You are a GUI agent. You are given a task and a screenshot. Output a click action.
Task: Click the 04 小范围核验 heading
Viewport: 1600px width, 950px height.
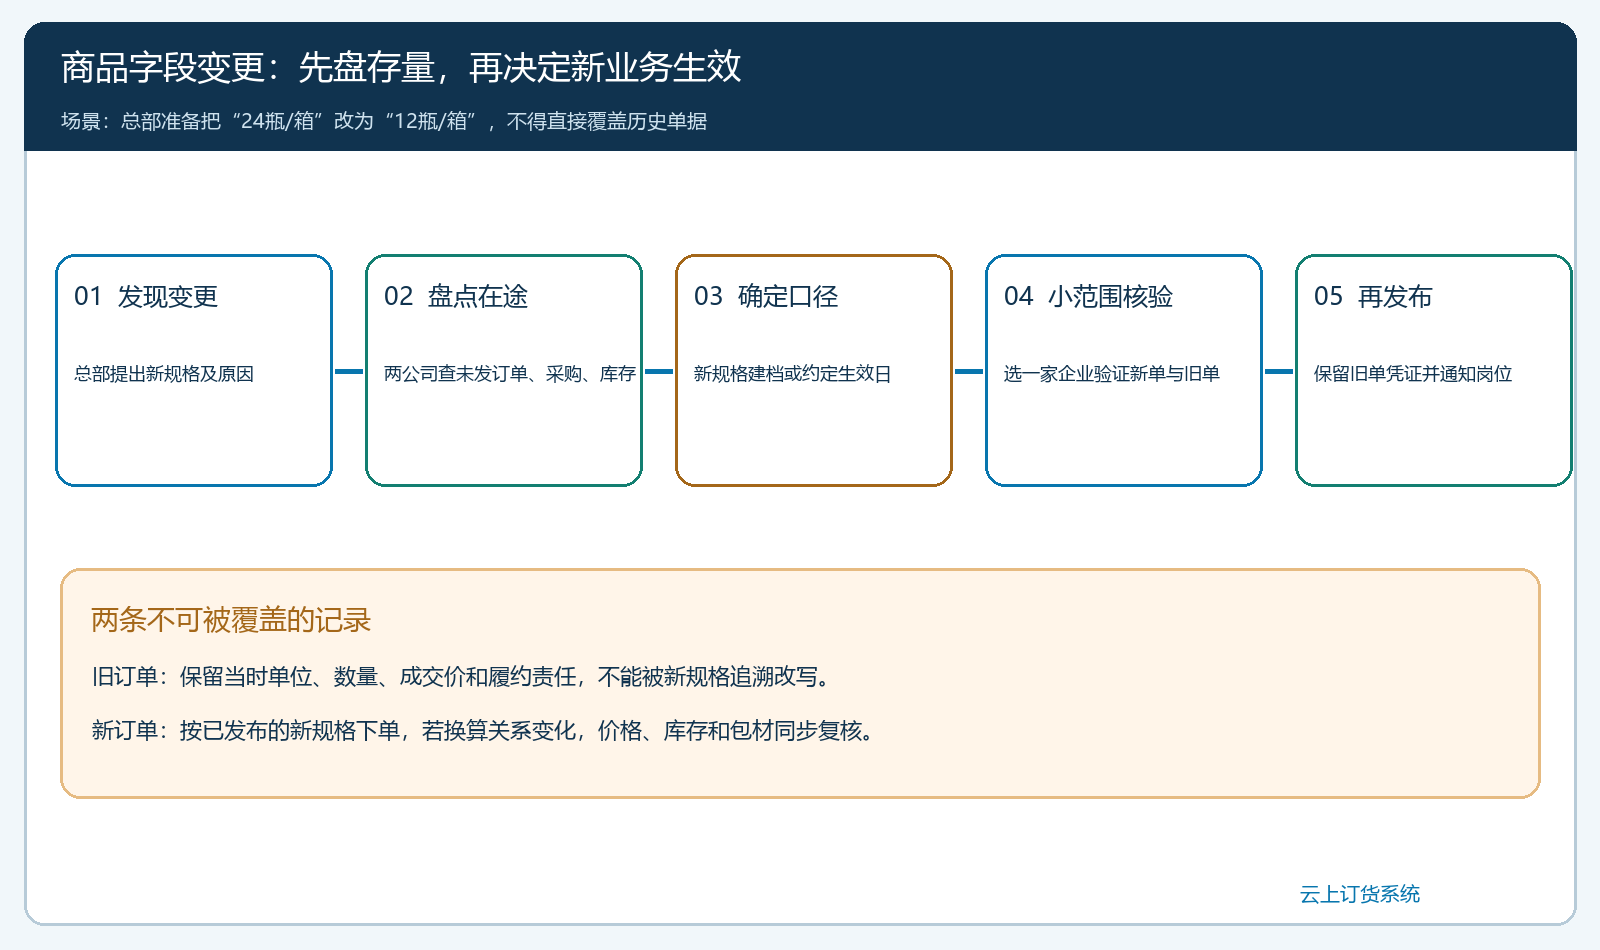pos(1088,296)
